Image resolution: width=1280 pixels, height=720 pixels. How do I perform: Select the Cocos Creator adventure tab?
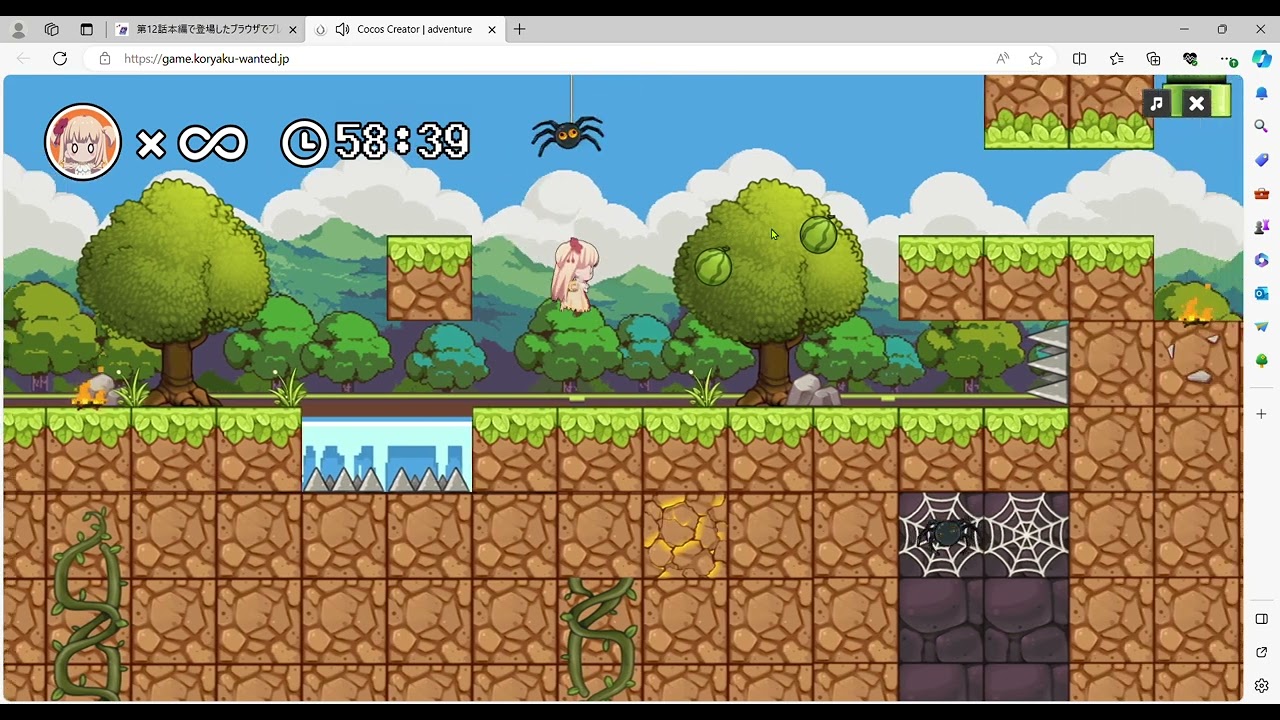[414, 29]
